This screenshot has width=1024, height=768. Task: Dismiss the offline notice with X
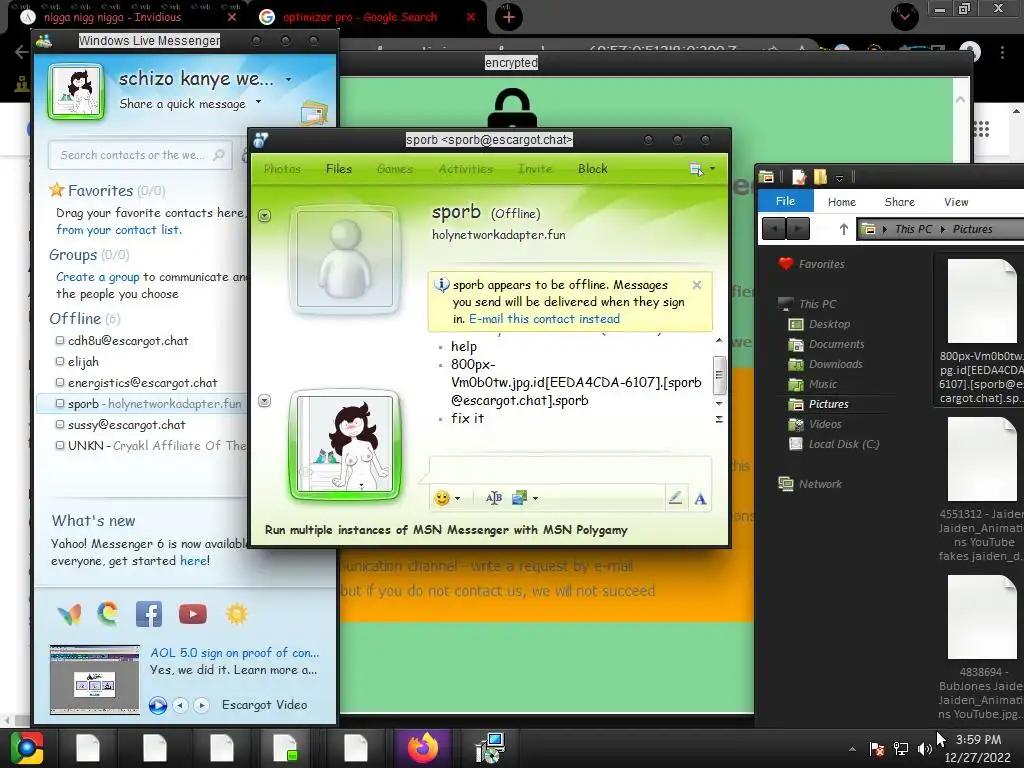pyautogui.click(x=697, y=285)
